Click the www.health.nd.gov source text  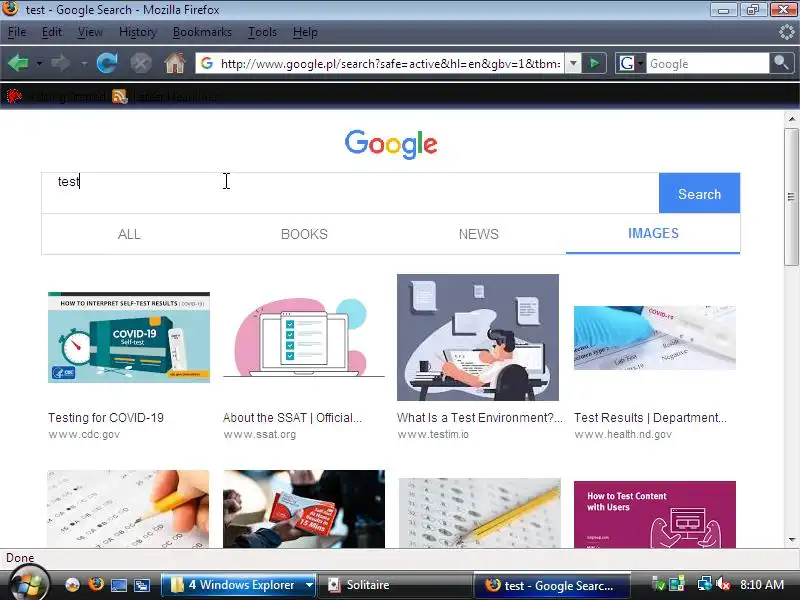623,434
